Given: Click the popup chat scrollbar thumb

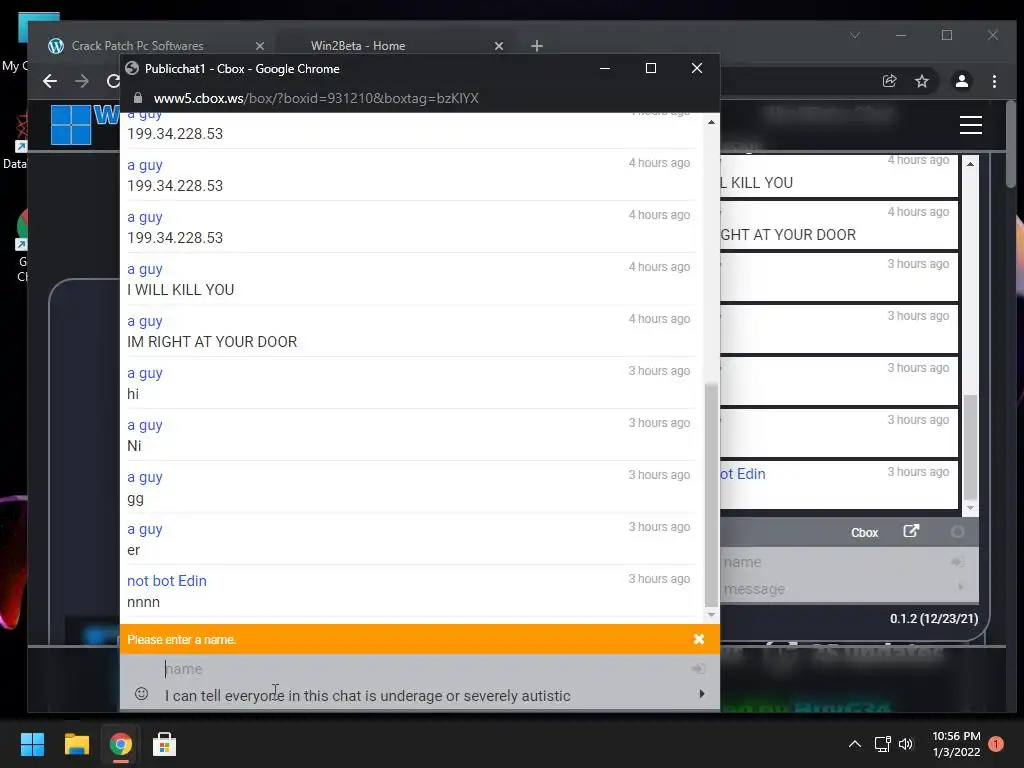Looking at the screenshot, I should pos(711,495).
